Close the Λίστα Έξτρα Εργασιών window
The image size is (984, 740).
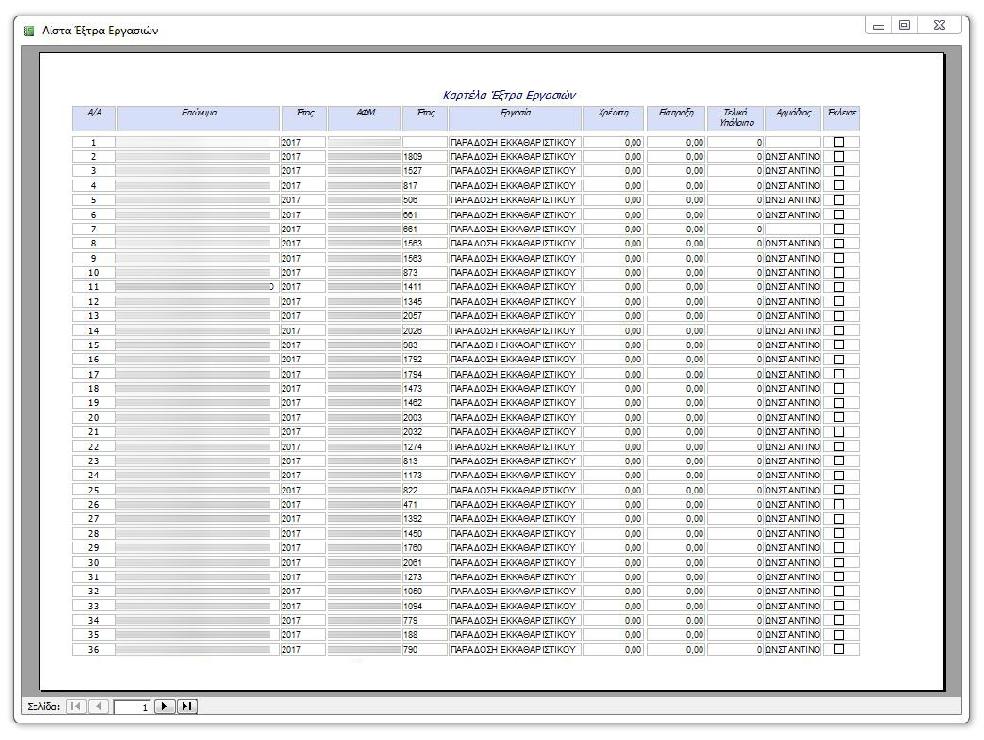pos(939,26)
